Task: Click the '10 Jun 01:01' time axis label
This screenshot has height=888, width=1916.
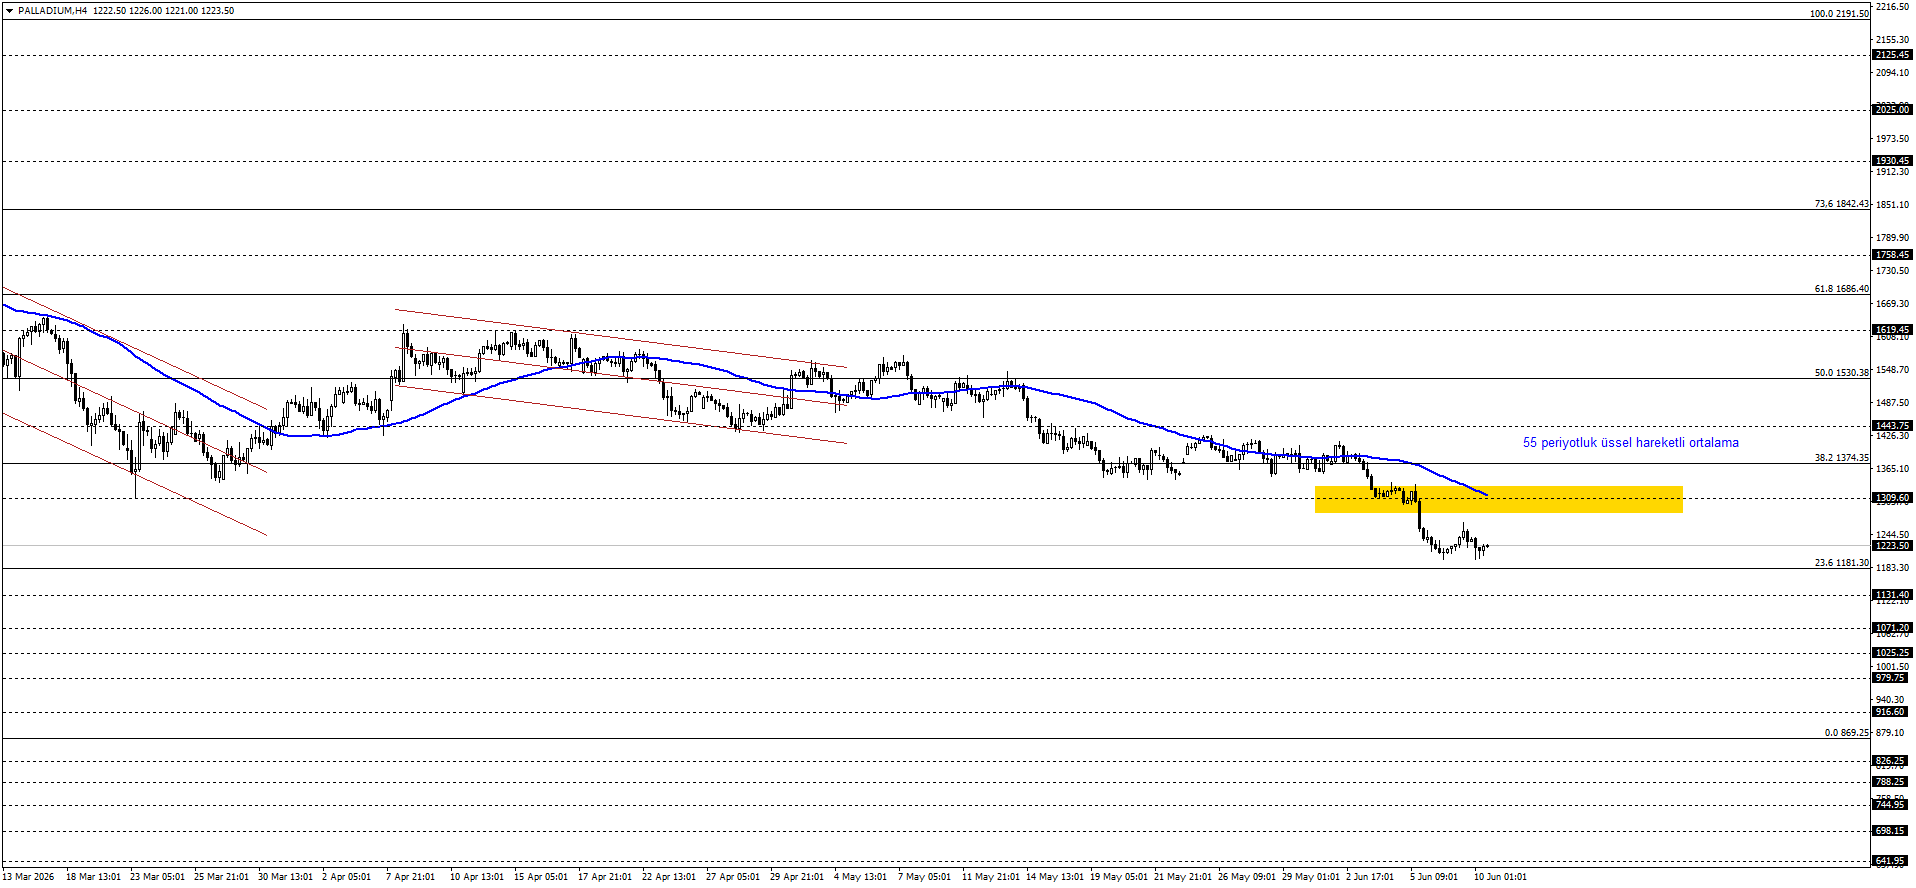Action: coord(1501,877)
